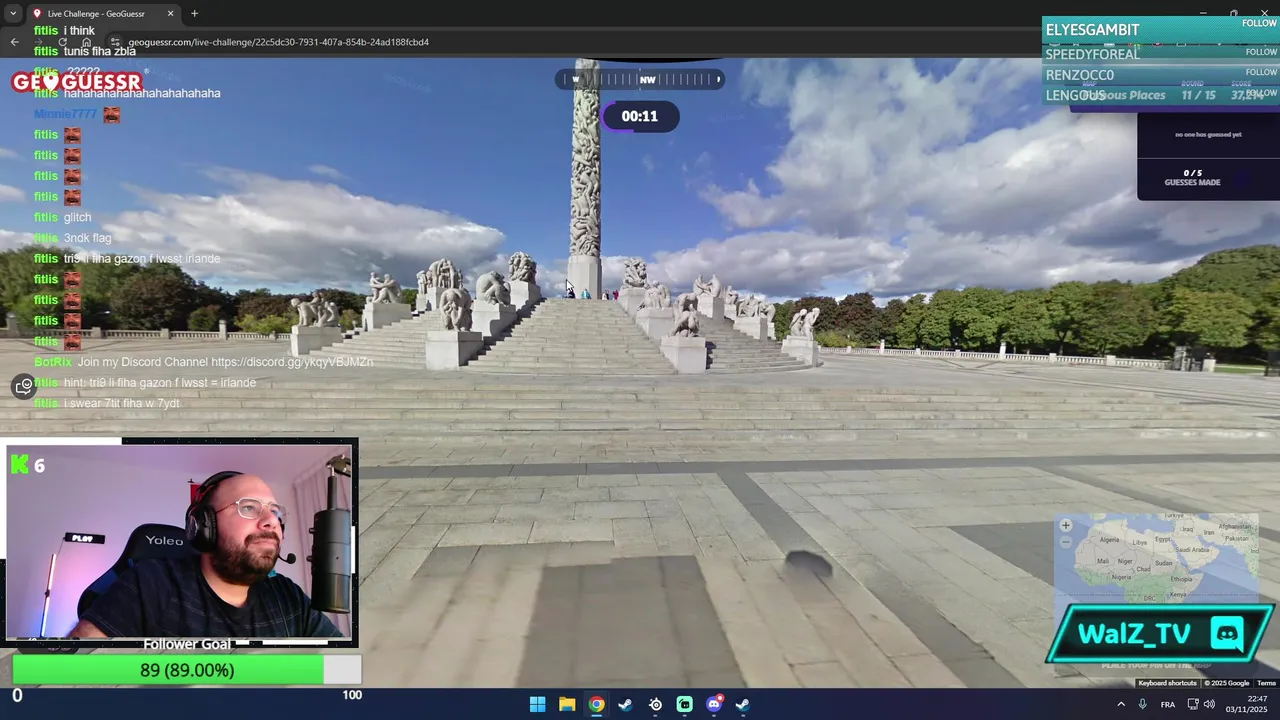Click the WalZ_TV banner text
Viewport: 1280px width, 720px height.
pyautogui.click(x=1134, y=634)
